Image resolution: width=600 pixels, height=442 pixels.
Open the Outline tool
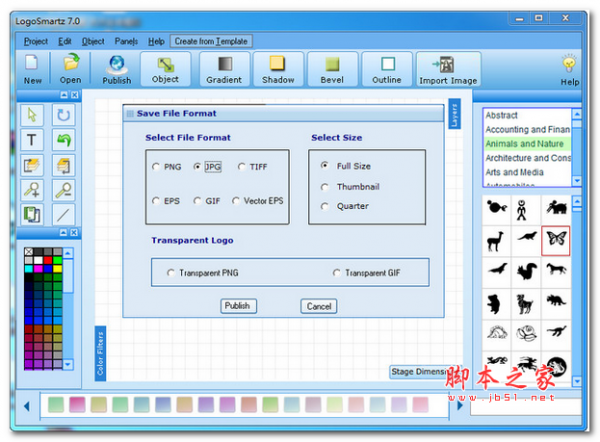point(387,69)
